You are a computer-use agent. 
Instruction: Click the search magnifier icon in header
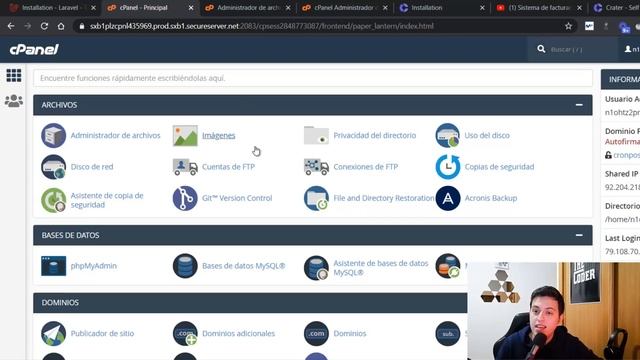click(x=541, y=49)
